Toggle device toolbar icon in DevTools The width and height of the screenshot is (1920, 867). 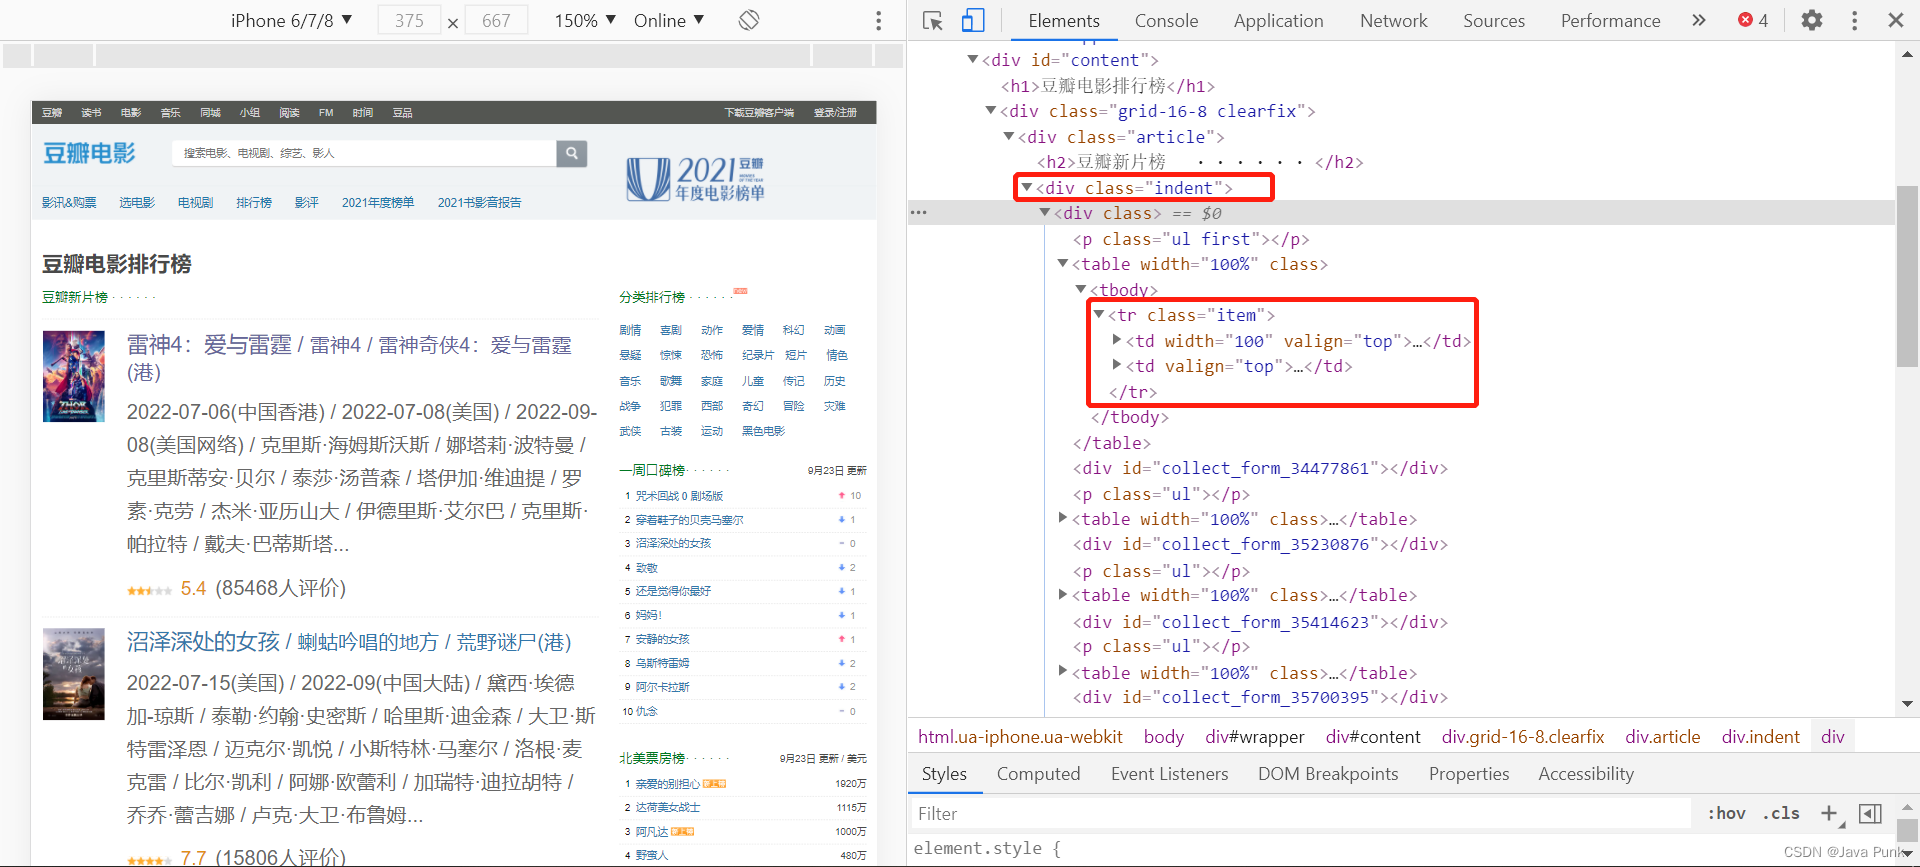[973, 20]
